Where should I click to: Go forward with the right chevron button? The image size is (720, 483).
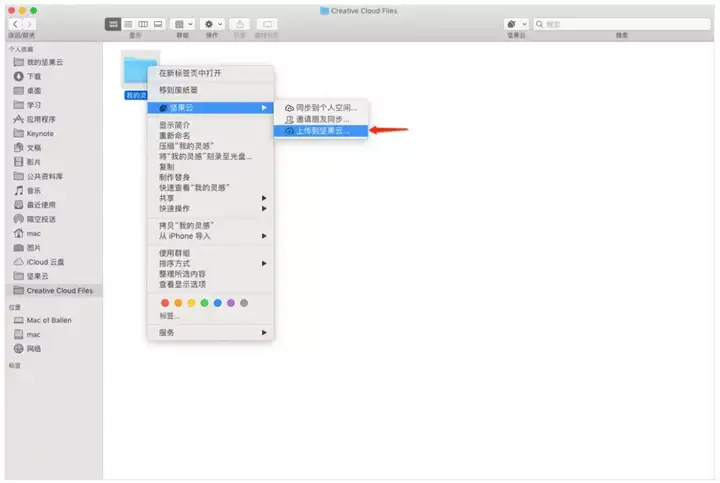tap(29, 24)
